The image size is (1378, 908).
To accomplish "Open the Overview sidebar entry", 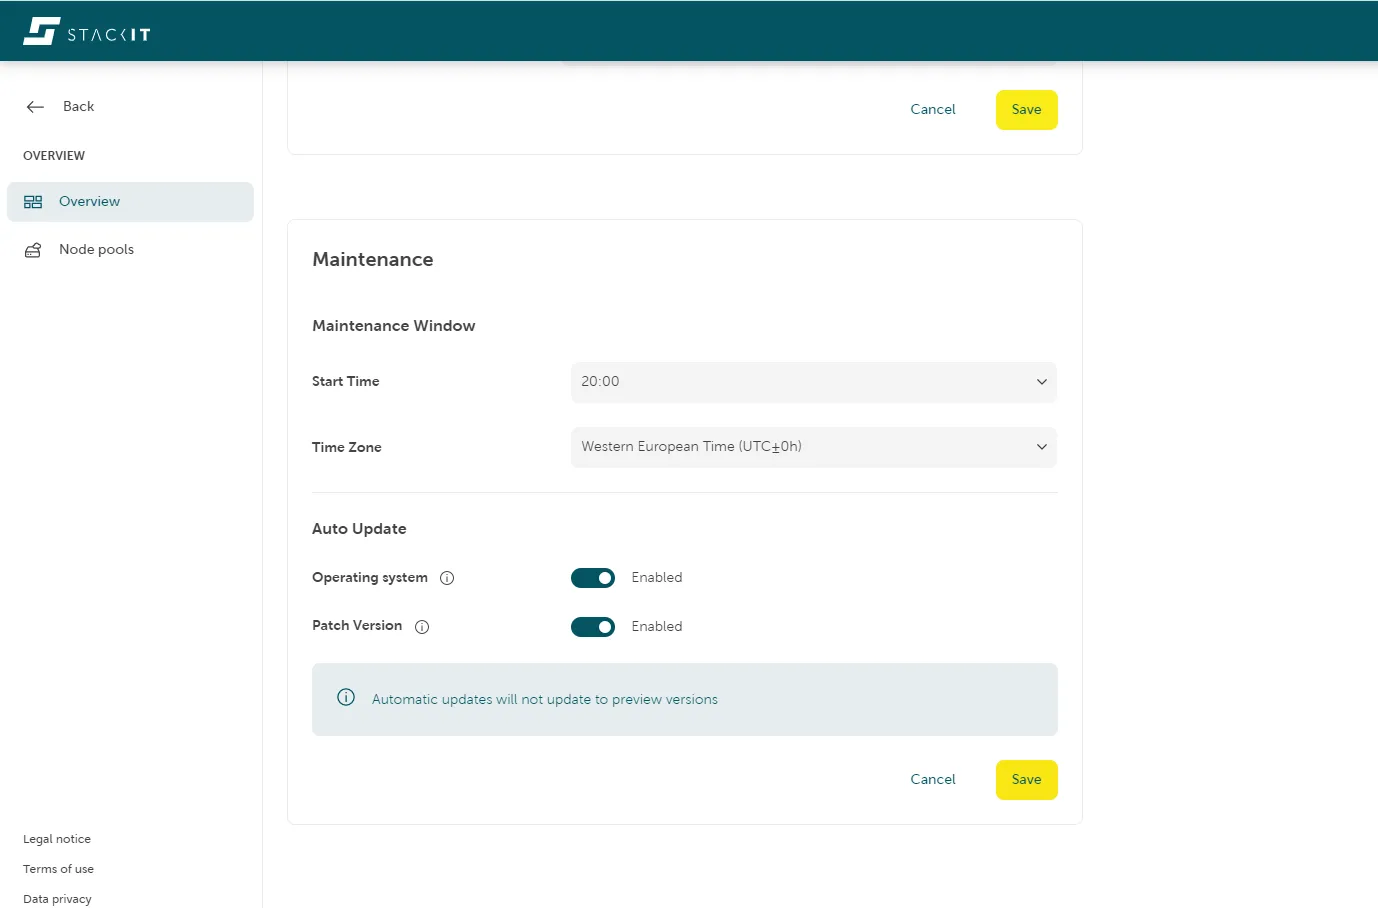I will coord(90,201).
